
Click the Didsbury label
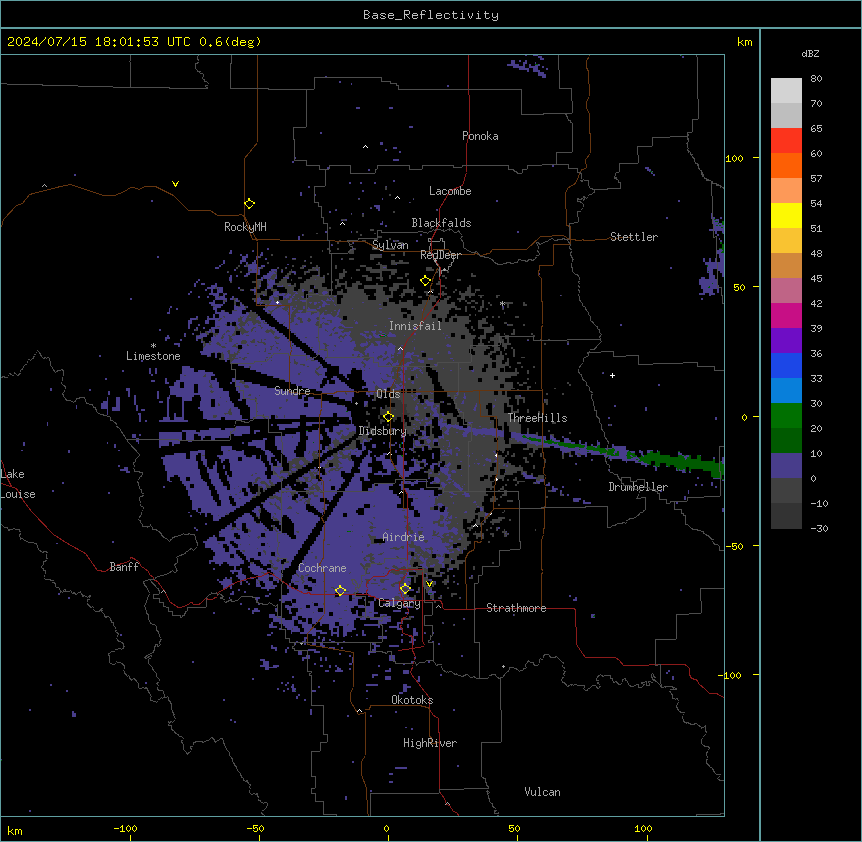pyautogui.click(x=383, y=431)
